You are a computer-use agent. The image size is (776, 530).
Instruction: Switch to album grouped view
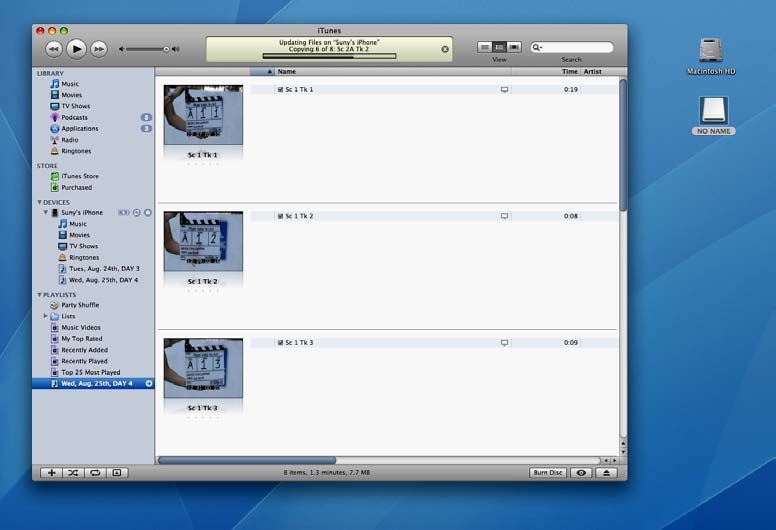(499, 47)
